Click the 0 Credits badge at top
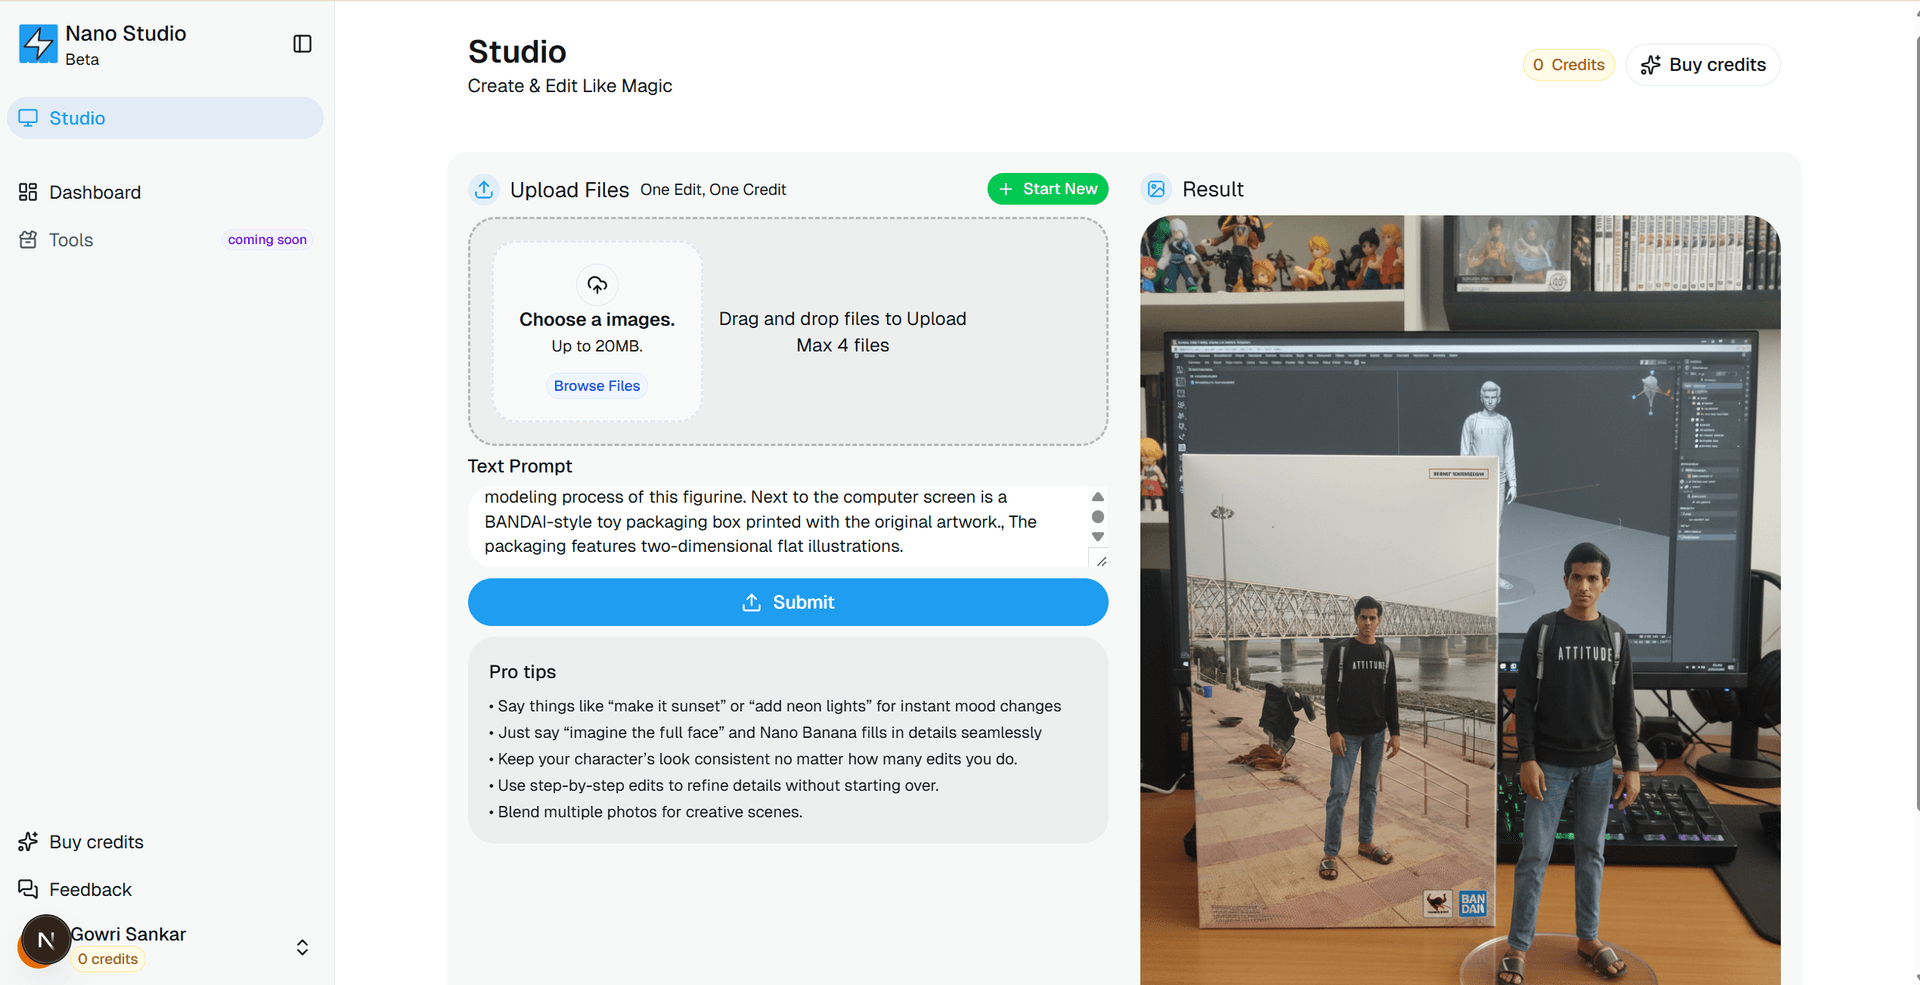This screenshot has height=985, width=1920. pyautogui.click(x=1568, y=65)
